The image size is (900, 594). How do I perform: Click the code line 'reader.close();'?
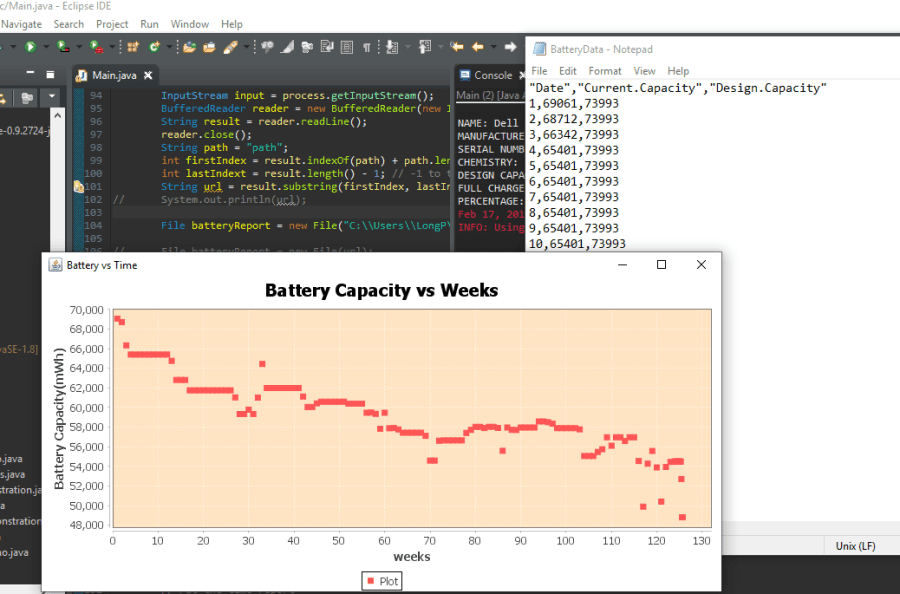pos(206,134)
